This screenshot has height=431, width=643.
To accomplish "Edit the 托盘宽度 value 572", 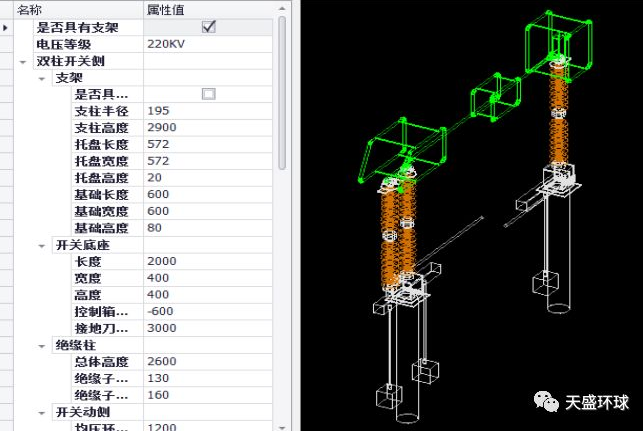I will pos(208,161).
